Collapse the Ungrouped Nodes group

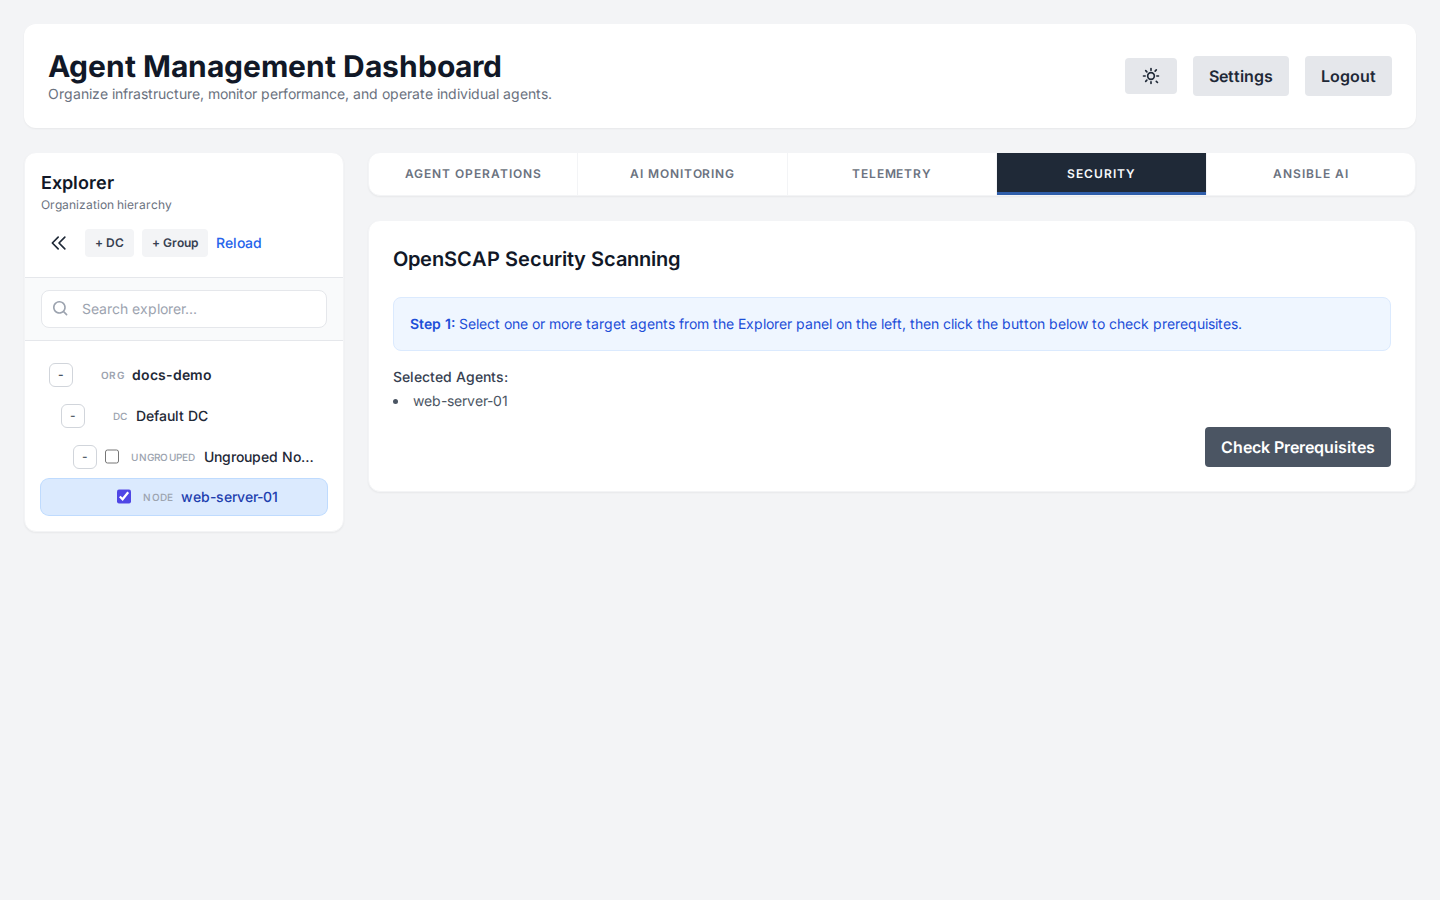(x=85, y=457)
